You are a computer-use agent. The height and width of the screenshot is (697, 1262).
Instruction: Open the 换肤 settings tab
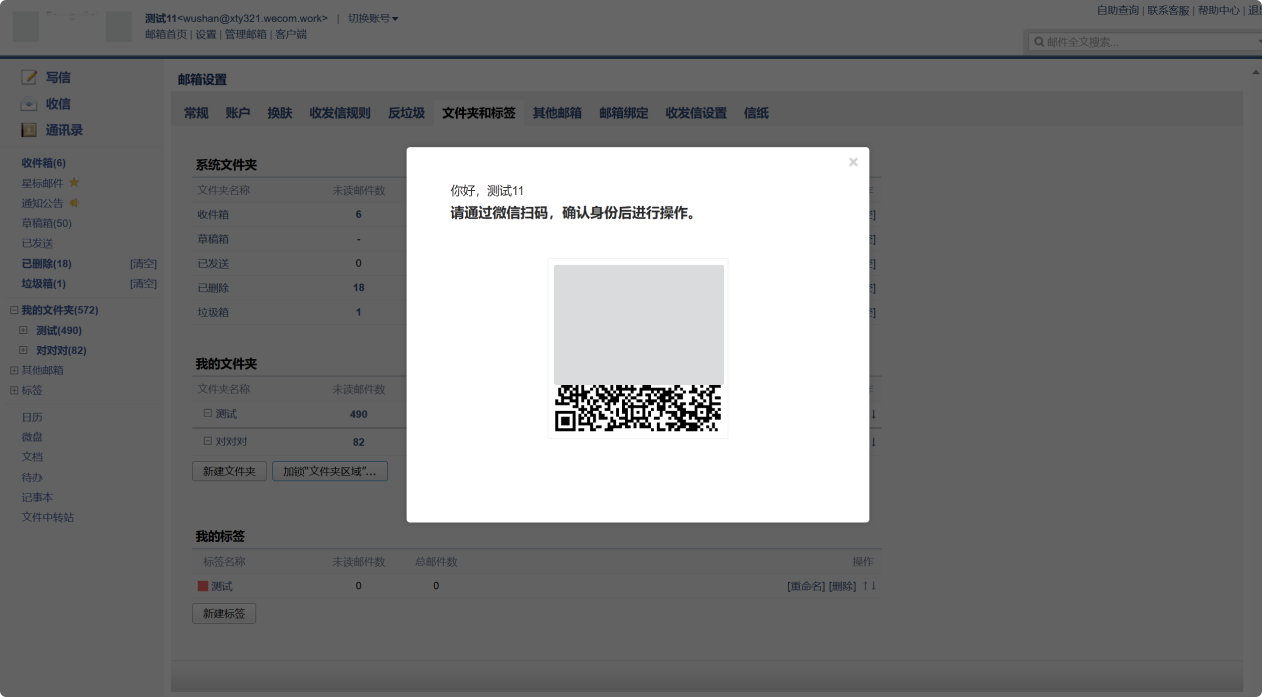pyautogui.click(x=280, y=113)
